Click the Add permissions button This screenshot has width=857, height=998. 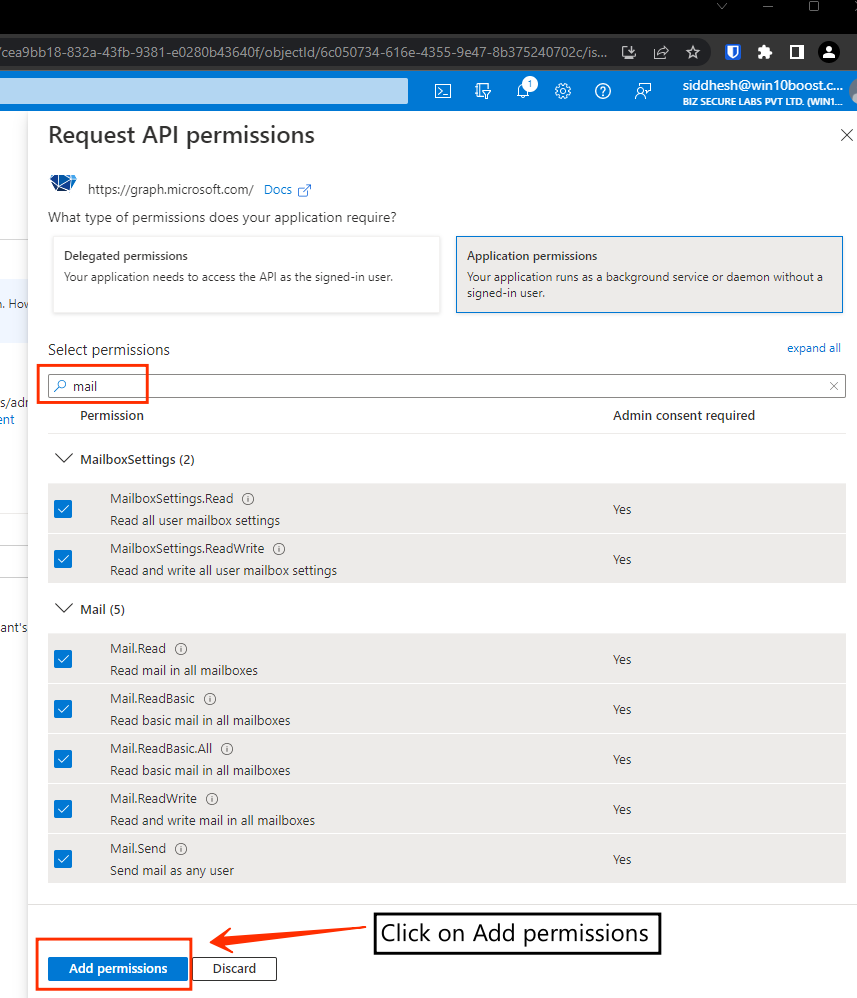point(118,968)
